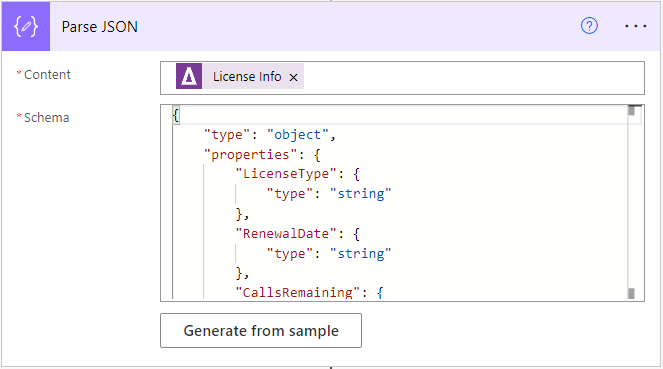Viewport: 663px width, 369px height.
Task: Click the Schema scrollbar top marker
Action: pyautogui.click(x=632, y=110)
